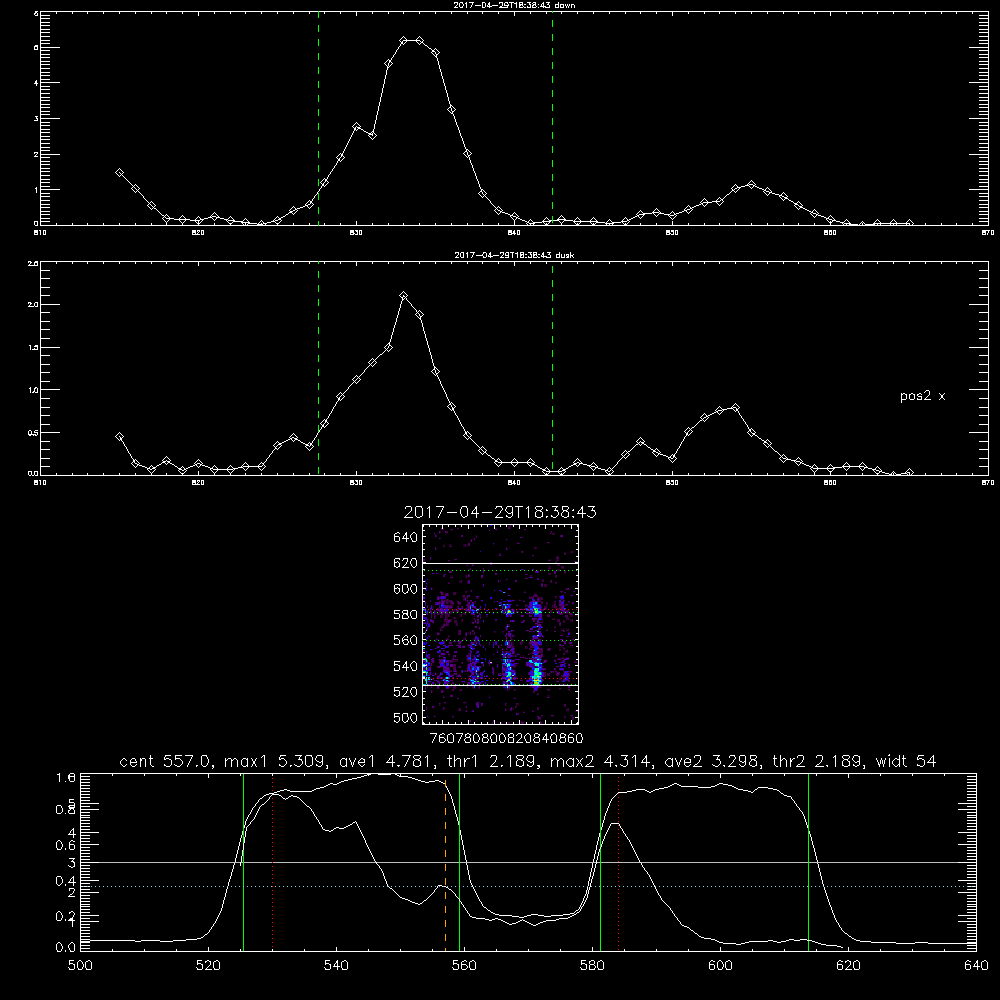Click the upper white horizontal line in heat map
Screen dimensions: 1000x1000
click(501, 563)
